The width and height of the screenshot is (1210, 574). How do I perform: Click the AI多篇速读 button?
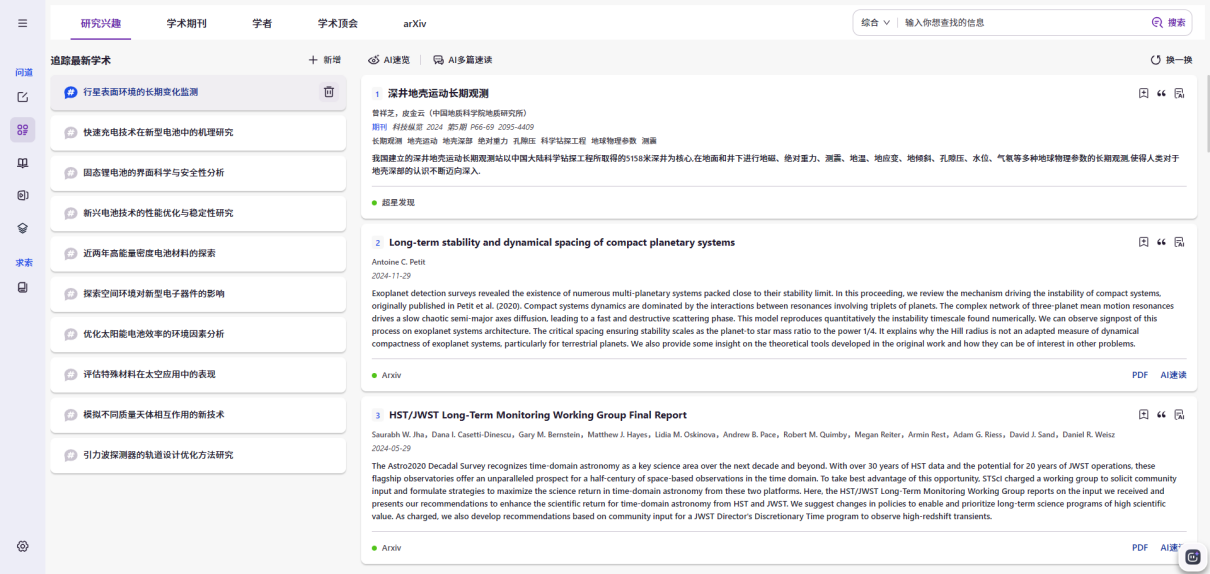462,60
